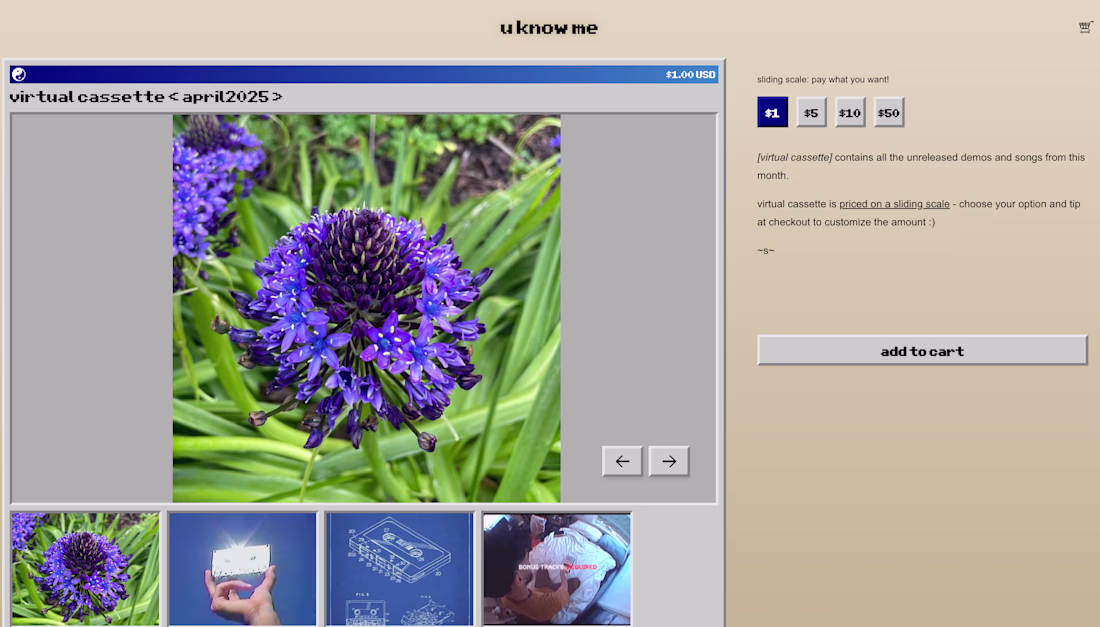The height and width of the screenshot is (627, 1100).
Task: View the hand holding cassette thumbnail
Action: (x=243, y=569)
